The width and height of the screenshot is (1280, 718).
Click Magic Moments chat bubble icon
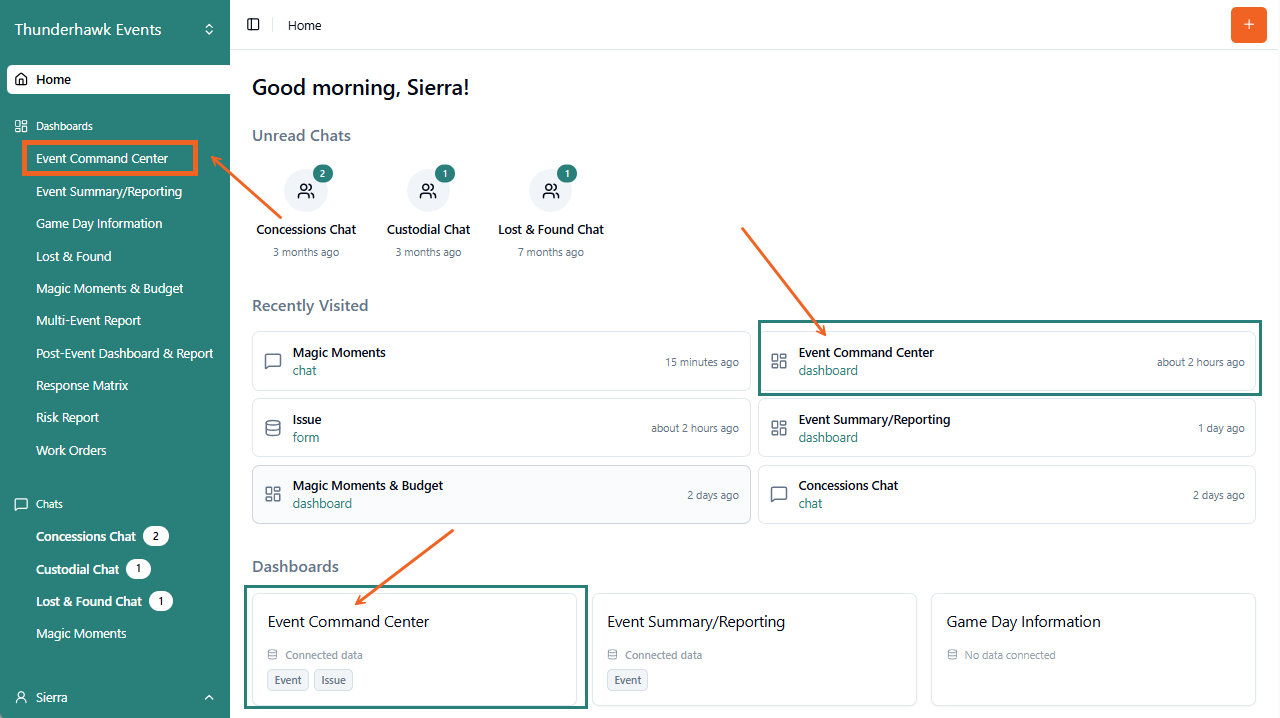(273, 361)
